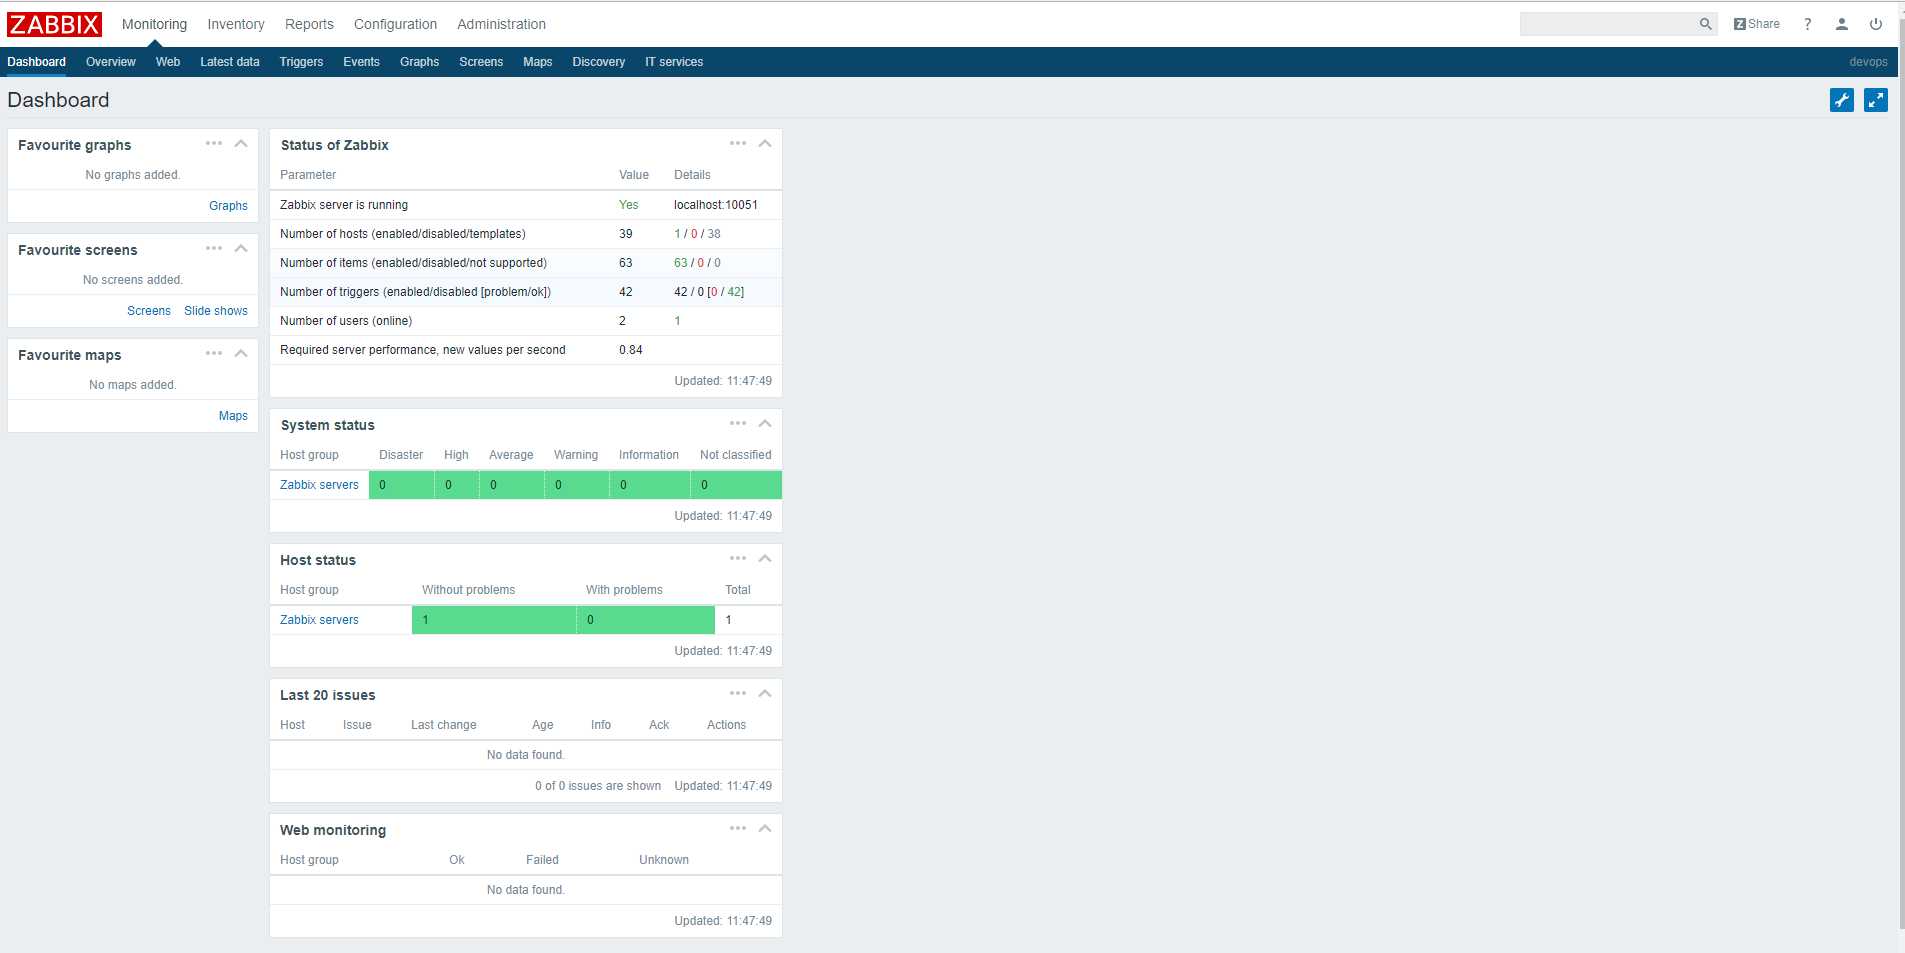Image resolution: width=1905 pixels, height=953 pixels.
Task: Click the devops label in submenu bar
Action: (1868, 62)
